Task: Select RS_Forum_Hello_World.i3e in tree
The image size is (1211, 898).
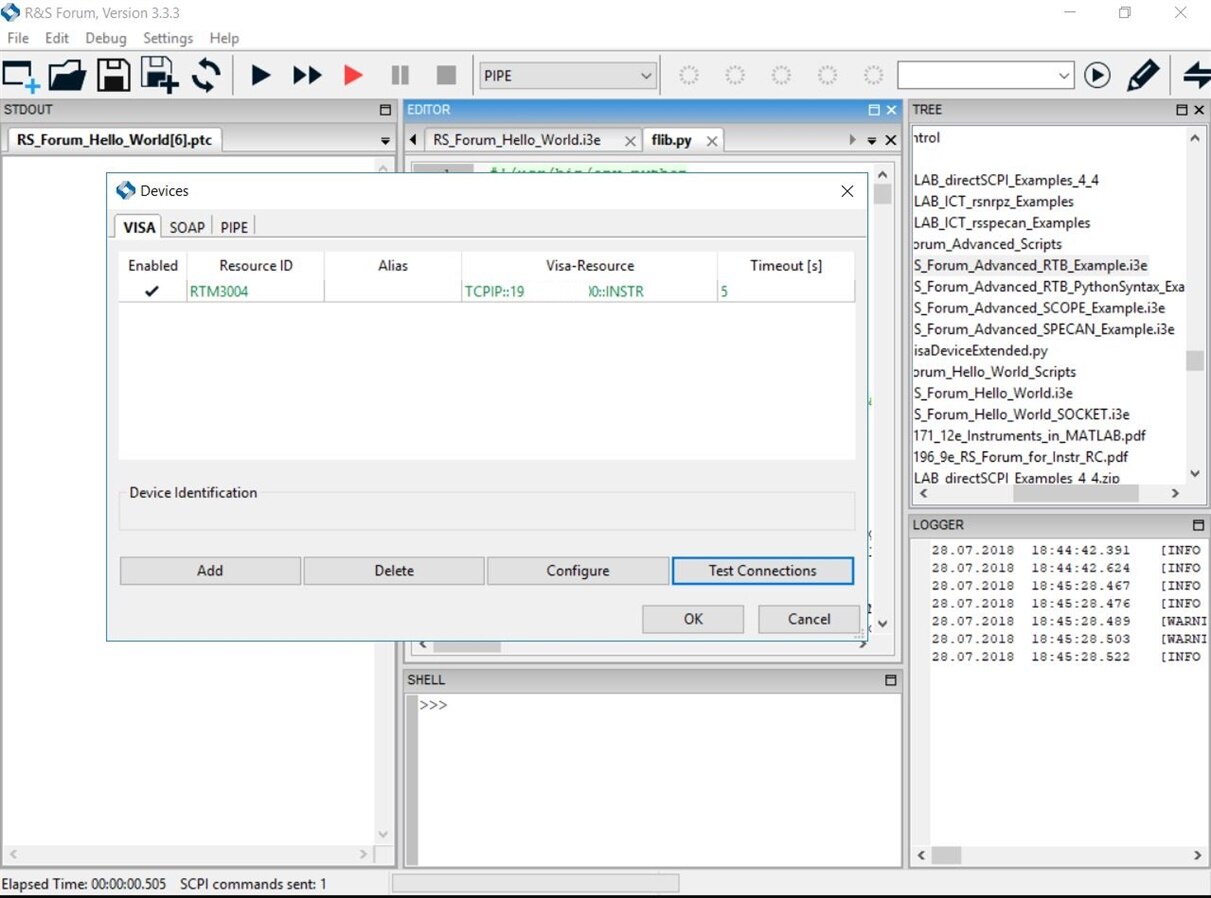Action: [993, 393]
